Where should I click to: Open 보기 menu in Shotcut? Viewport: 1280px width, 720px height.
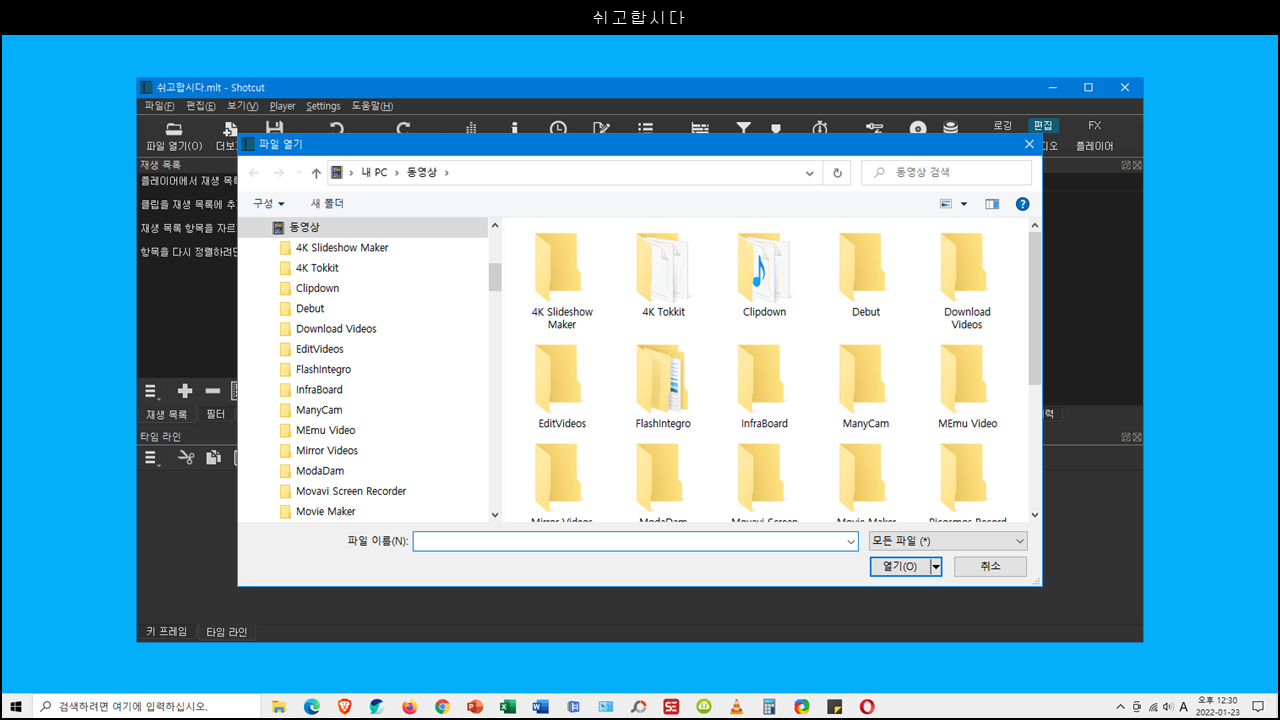pos(242,106)
